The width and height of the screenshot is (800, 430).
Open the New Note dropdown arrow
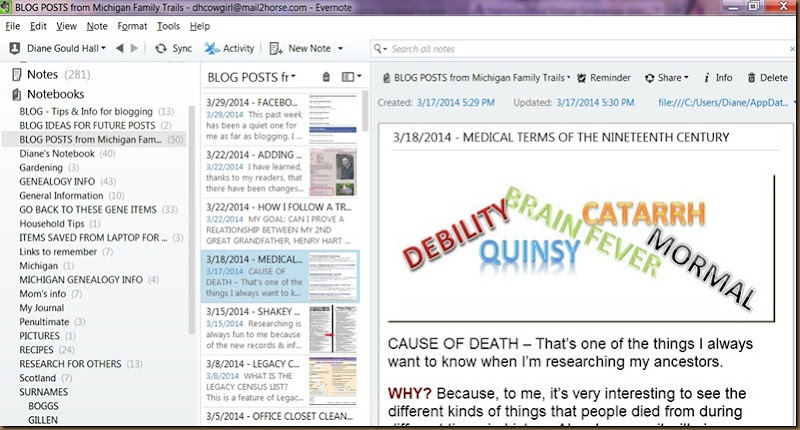pyautogui.click(x=340, y=49)
